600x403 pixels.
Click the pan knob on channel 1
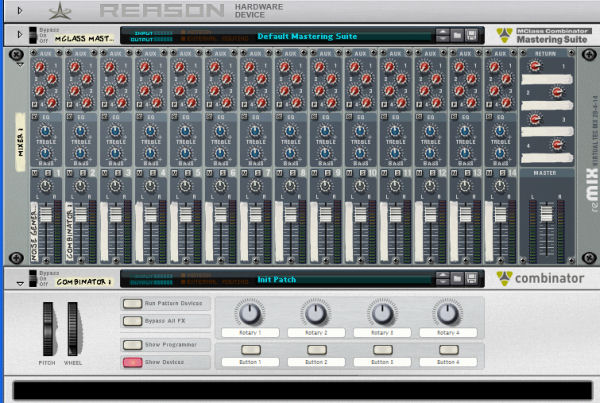tap(45, 186)
